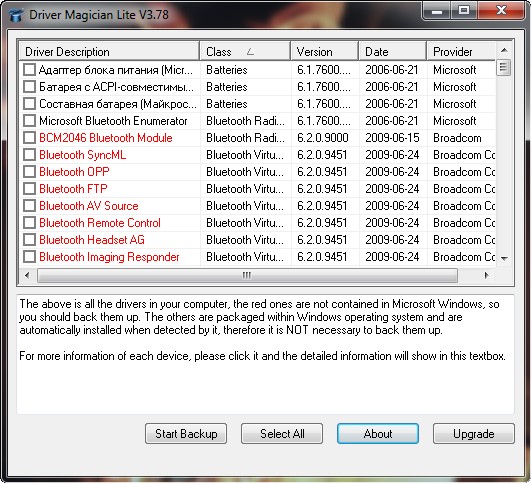
Task: Enable the Bluetooth Headset AG checkbox
Action: (x=30, y=239)
